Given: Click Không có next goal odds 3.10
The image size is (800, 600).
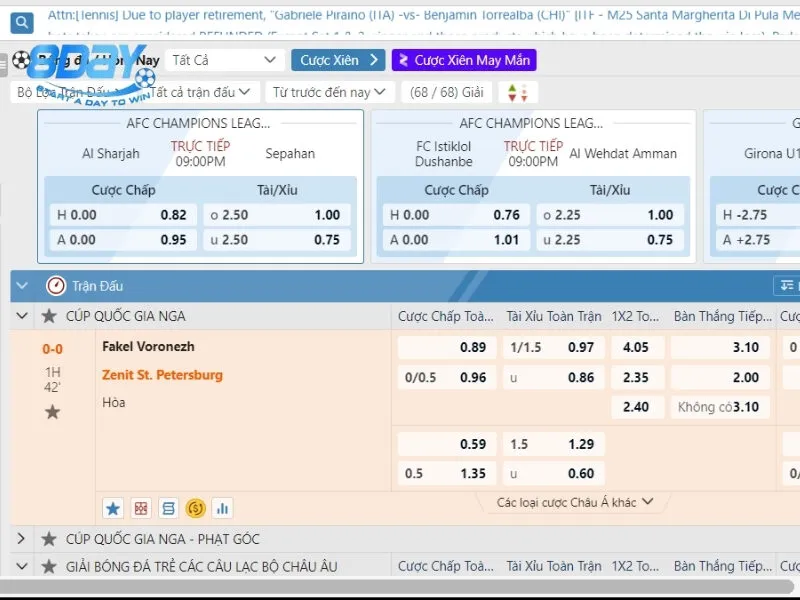Looking at the screenshot, I should pyautogui.click(x=720, y=407).
